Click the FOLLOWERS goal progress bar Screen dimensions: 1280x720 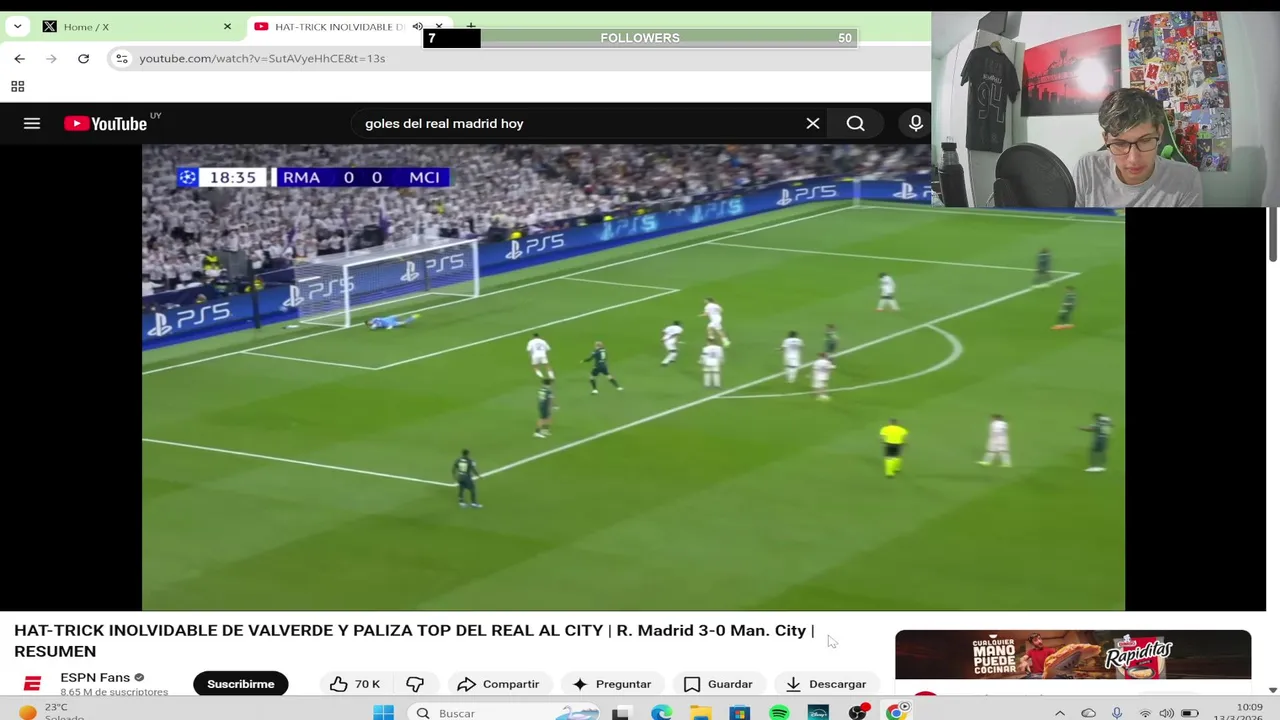[x=640, y=38]
